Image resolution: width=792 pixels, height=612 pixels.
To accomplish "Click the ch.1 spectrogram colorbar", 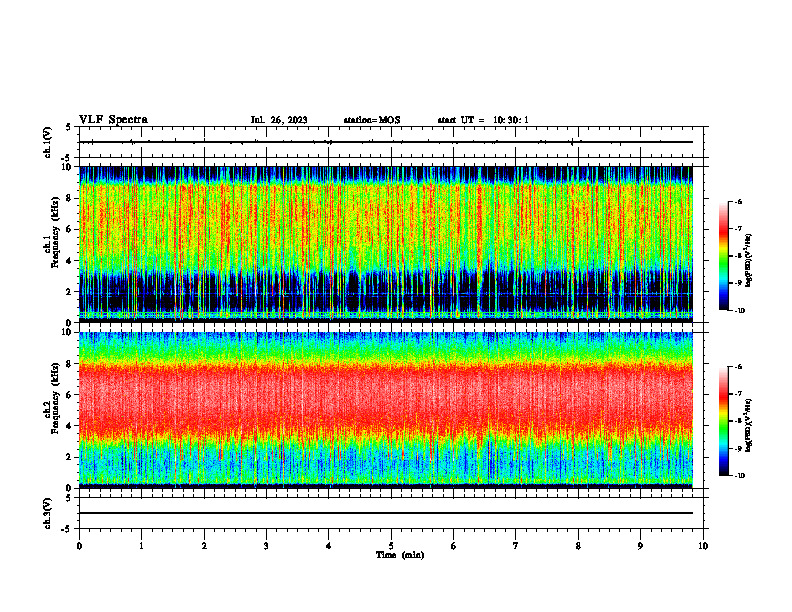I will pyautogui.click(x=723, y=256).
